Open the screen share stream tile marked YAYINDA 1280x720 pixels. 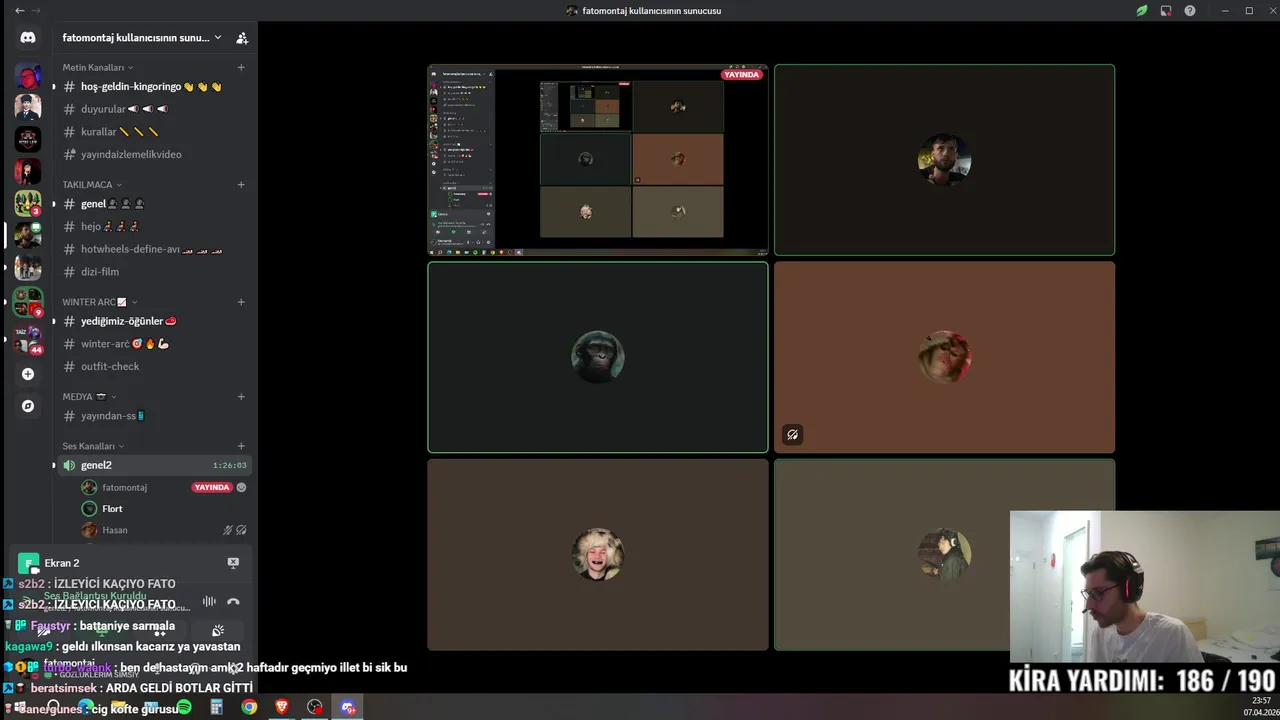(x=598, y=160)
